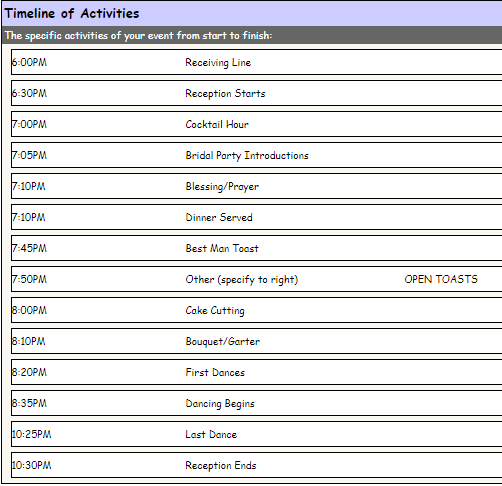502x486 pixels.
Task: Click the Last Dance activity entry
Action: [211, 434]
